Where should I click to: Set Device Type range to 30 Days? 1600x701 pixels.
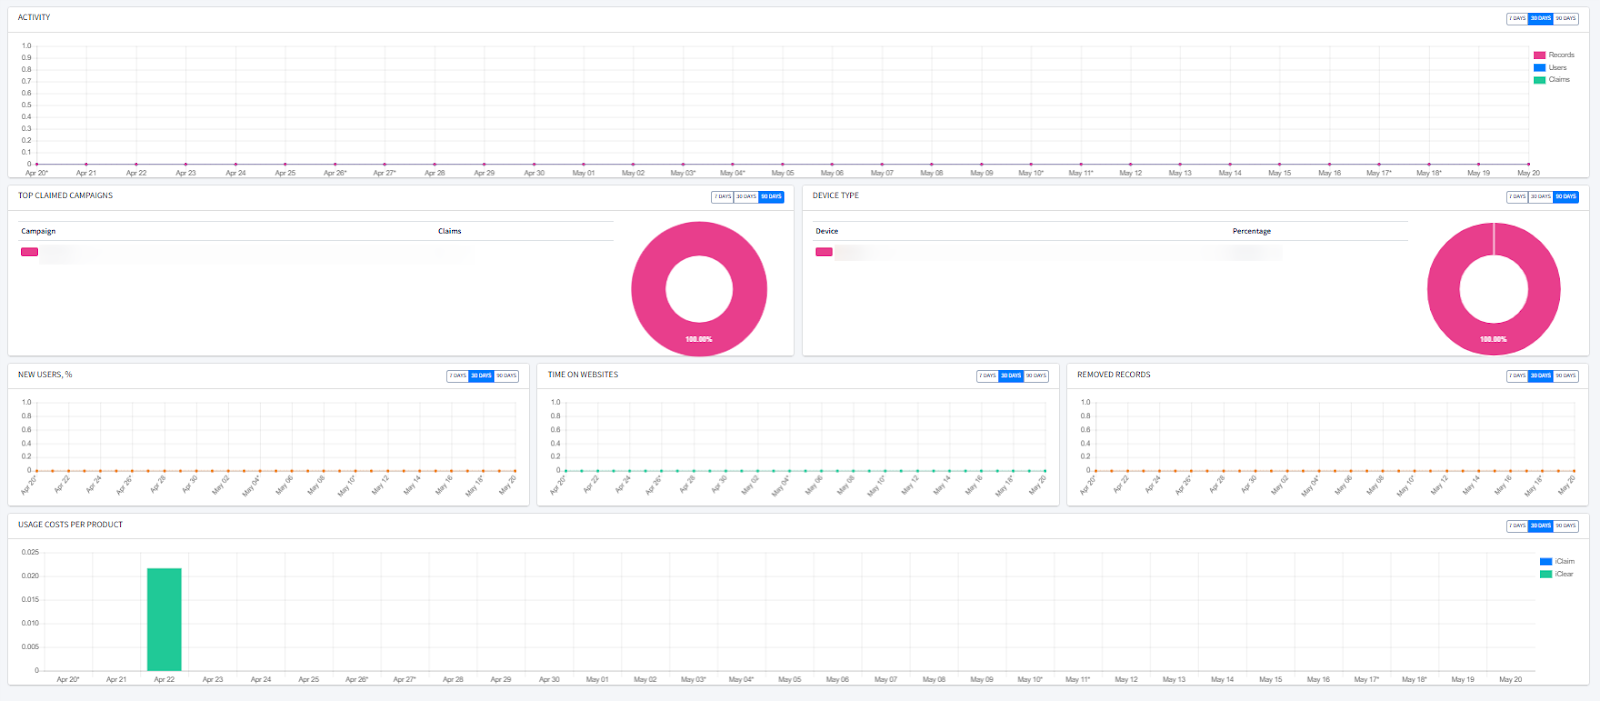1541,197
